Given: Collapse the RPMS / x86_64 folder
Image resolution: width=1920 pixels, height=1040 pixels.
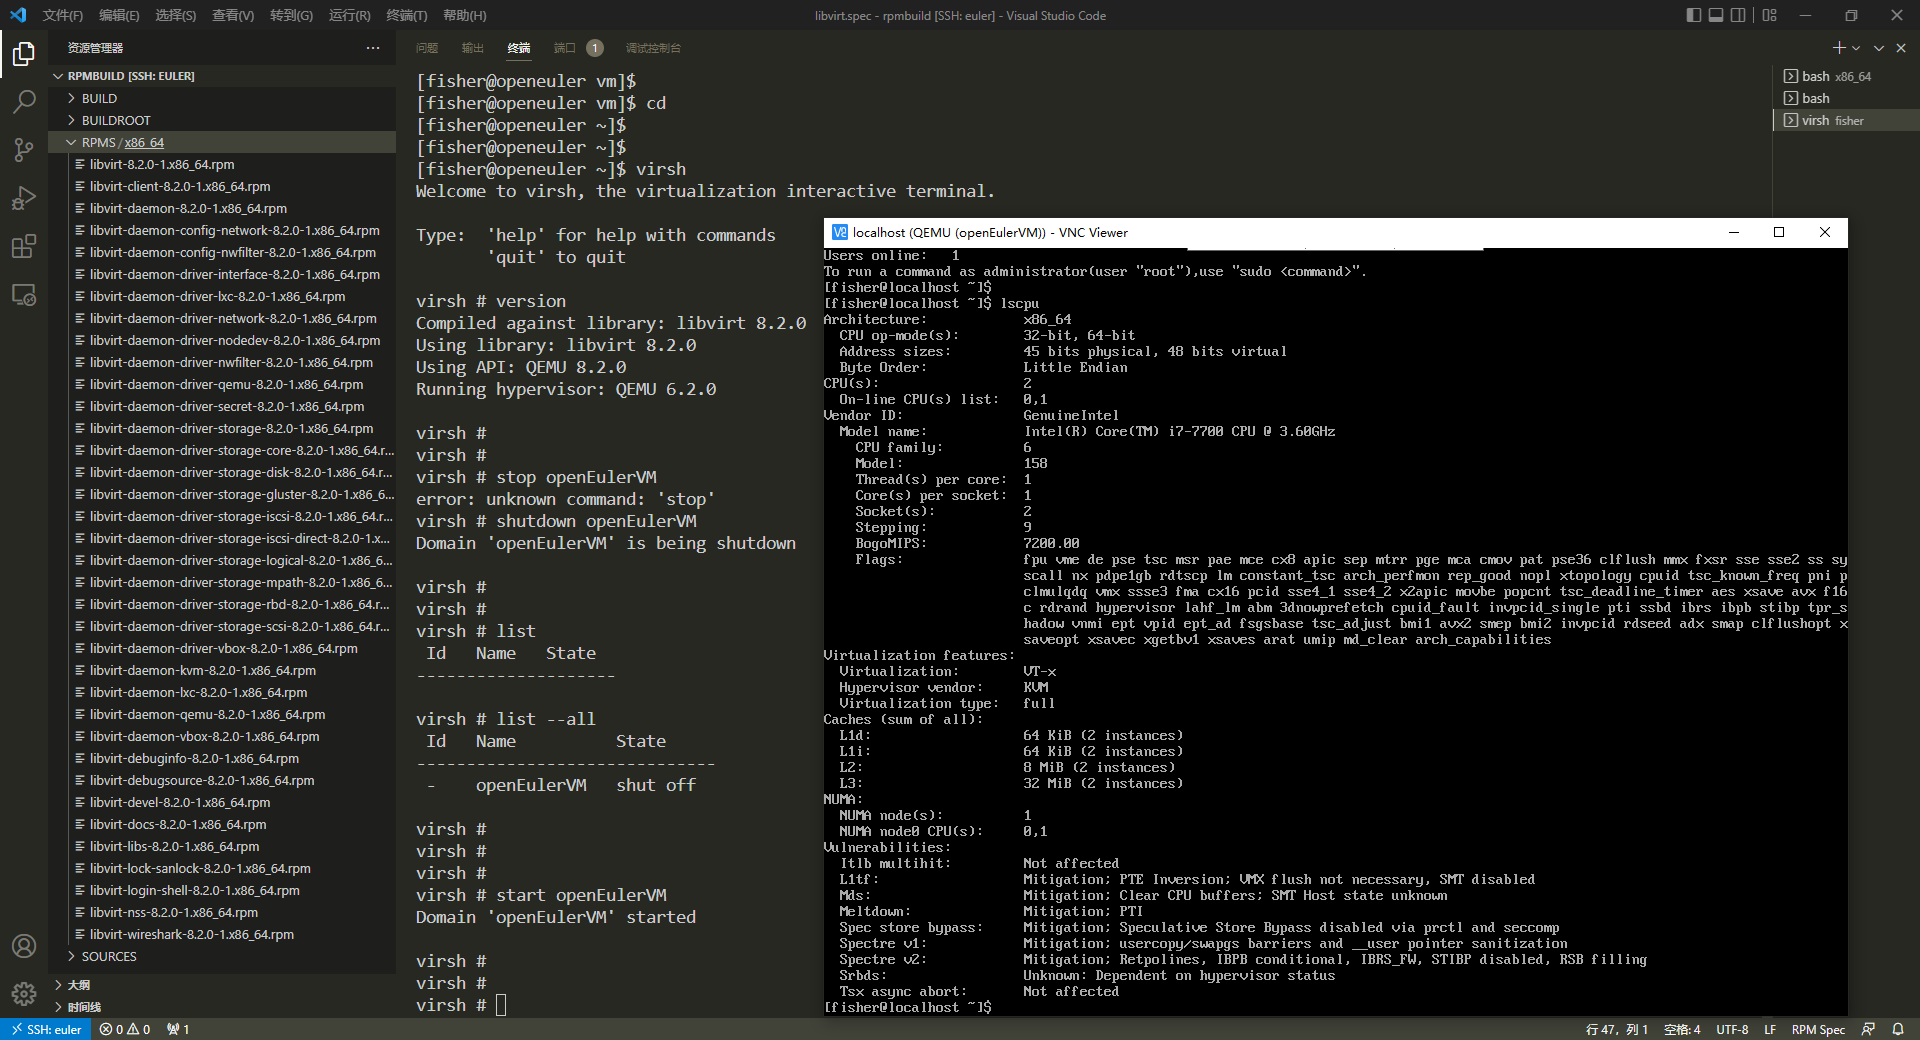Looking at the screenshot, I should [222, 142].
